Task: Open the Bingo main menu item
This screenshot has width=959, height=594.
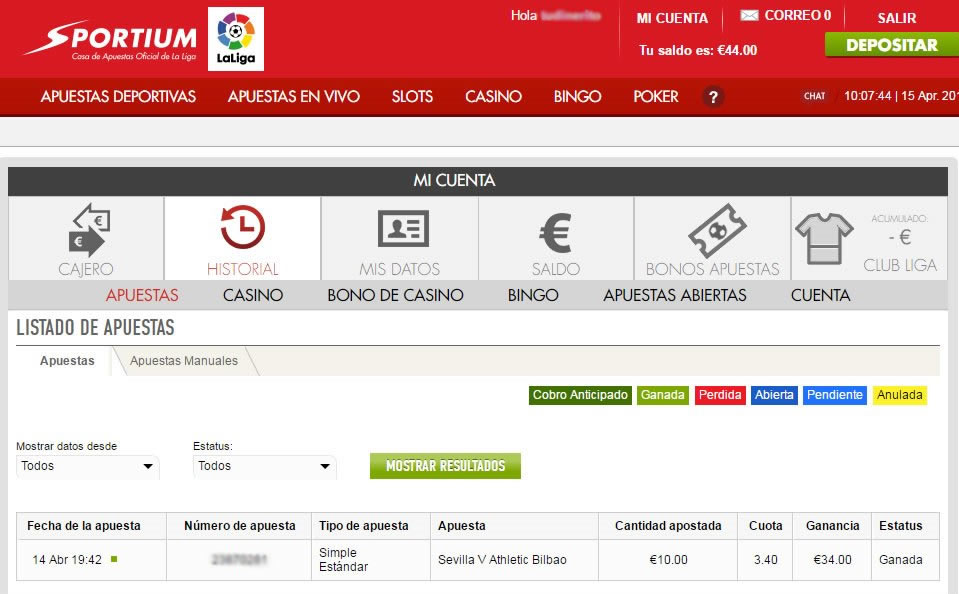Action: (x=577, y=97)
